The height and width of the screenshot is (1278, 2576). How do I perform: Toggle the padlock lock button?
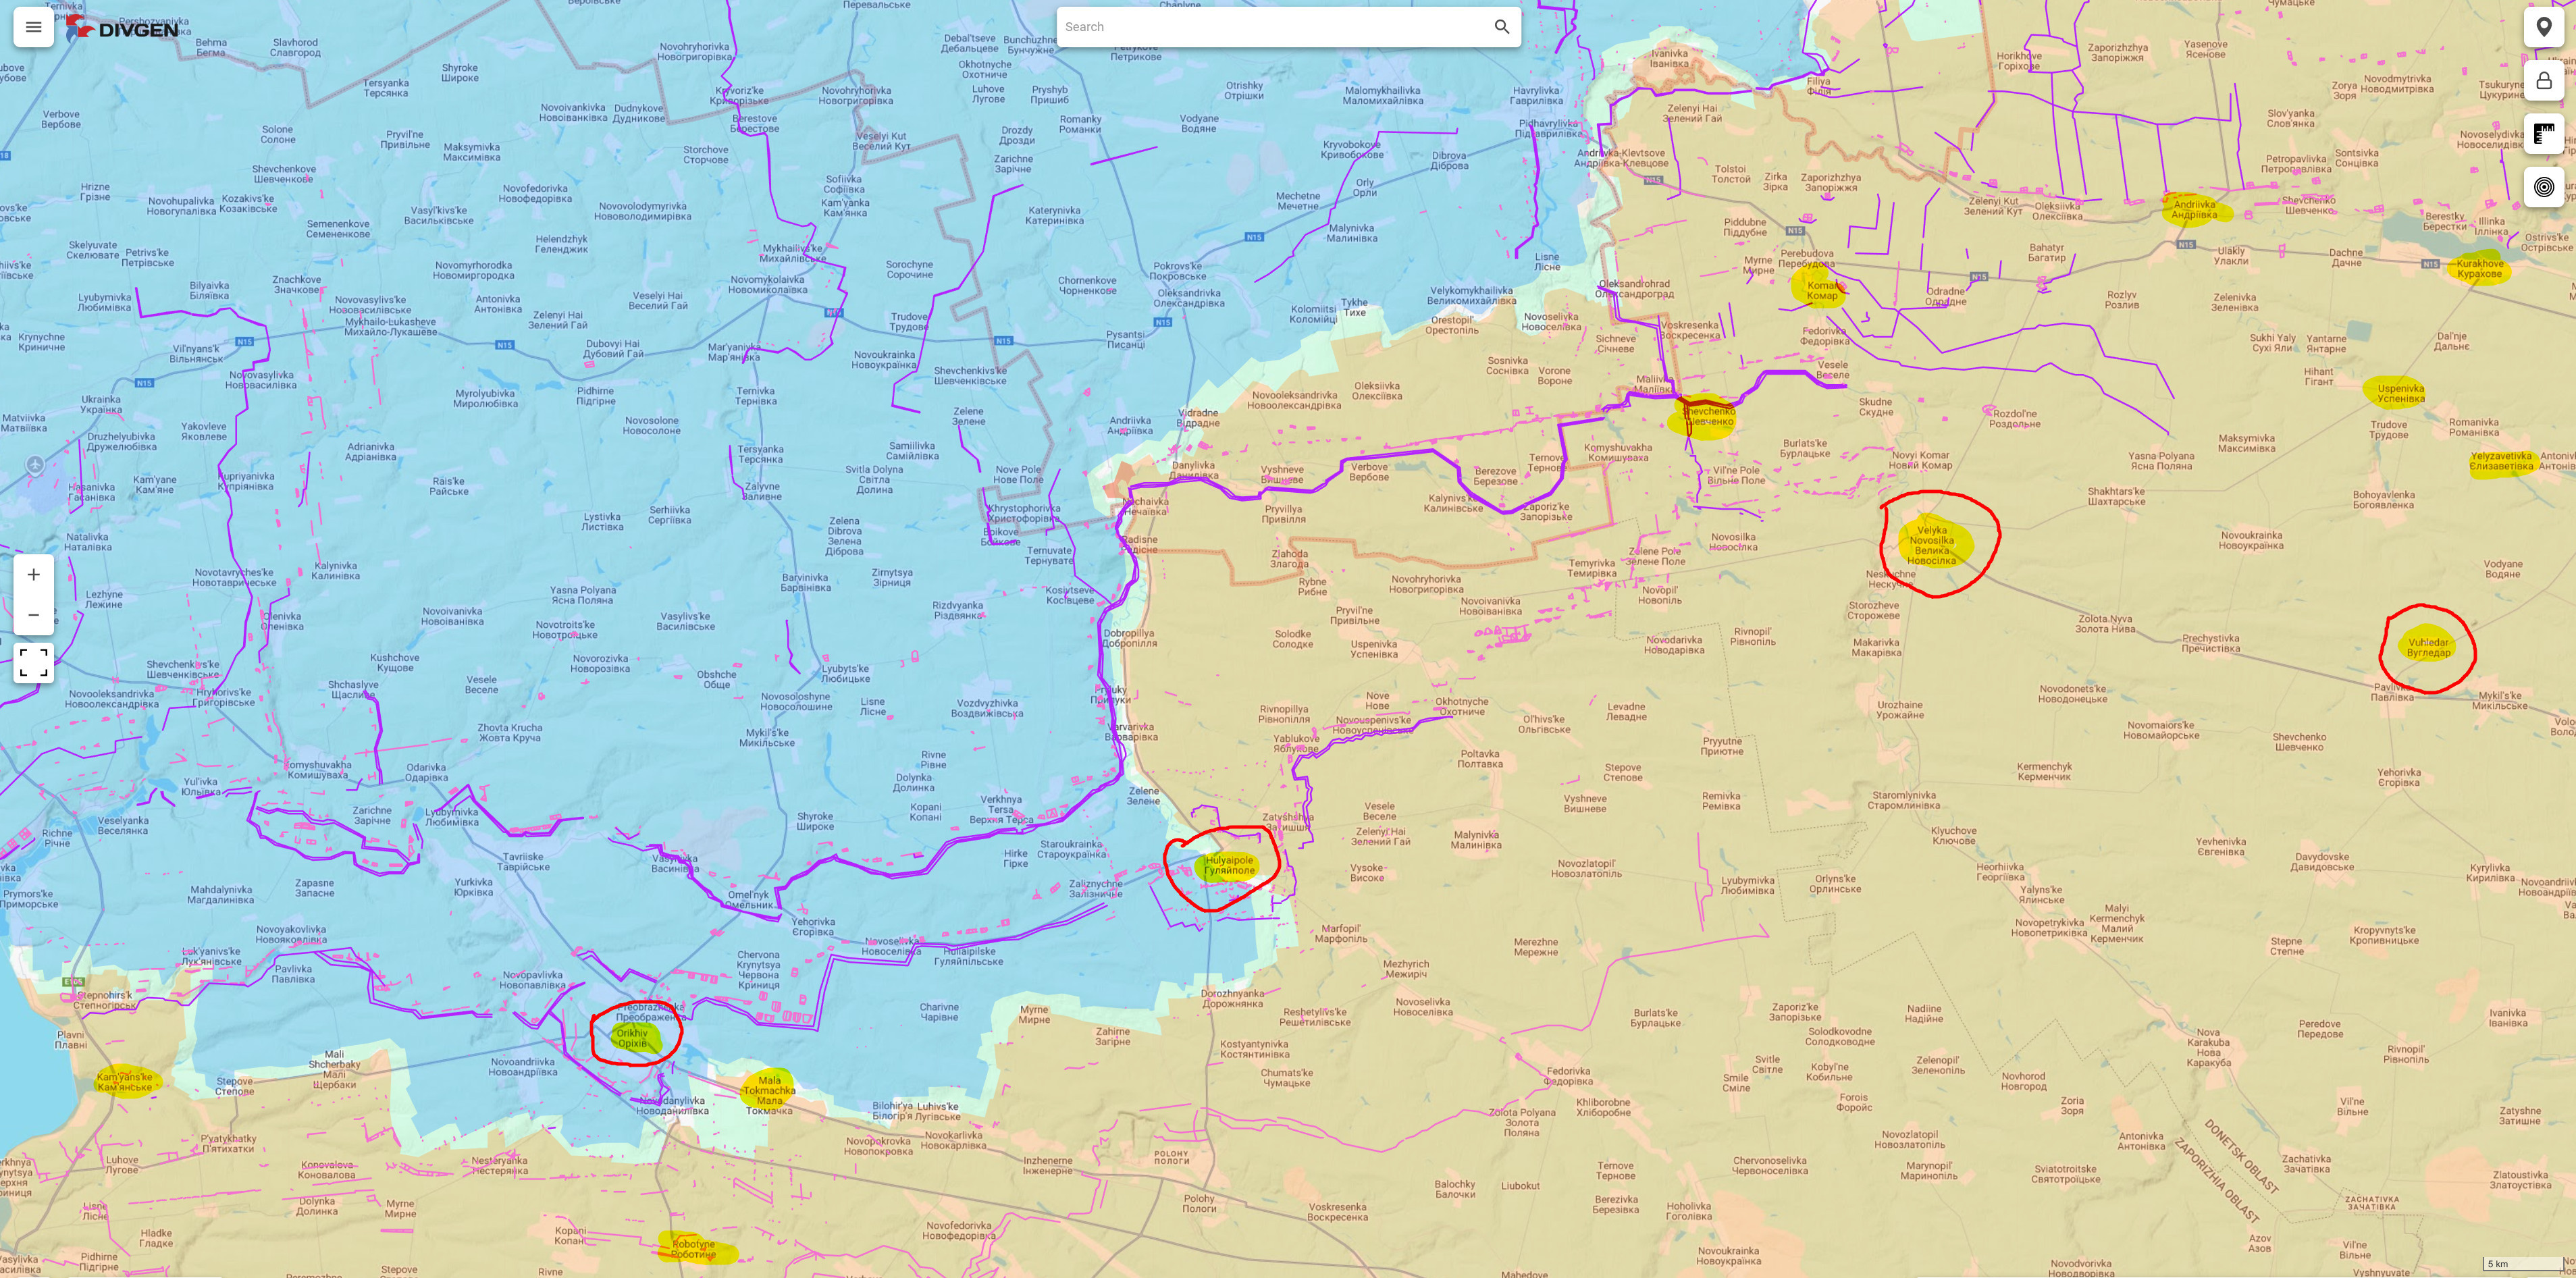tap(2543, 80)
